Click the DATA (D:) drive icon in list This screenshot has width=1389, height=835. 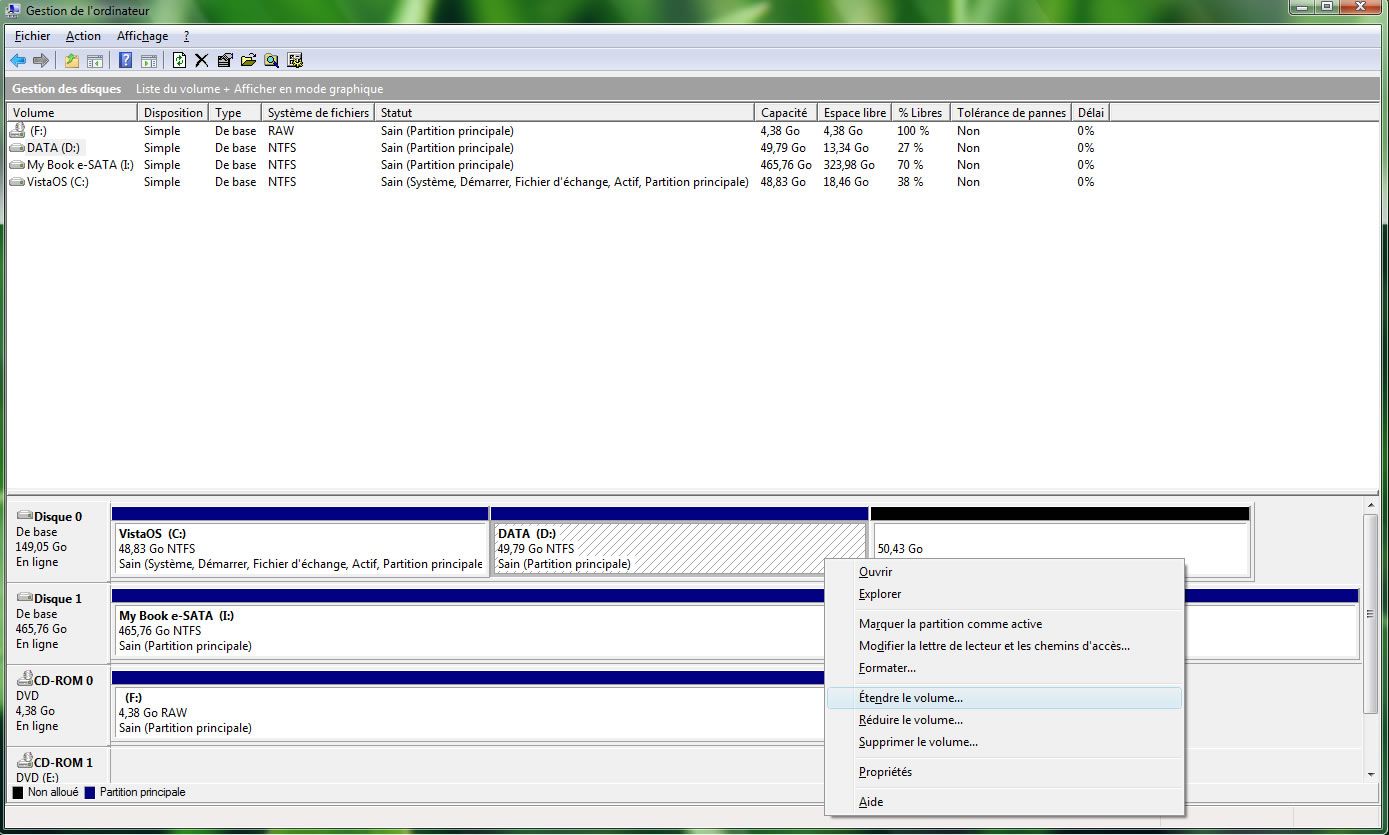[17, 148]
